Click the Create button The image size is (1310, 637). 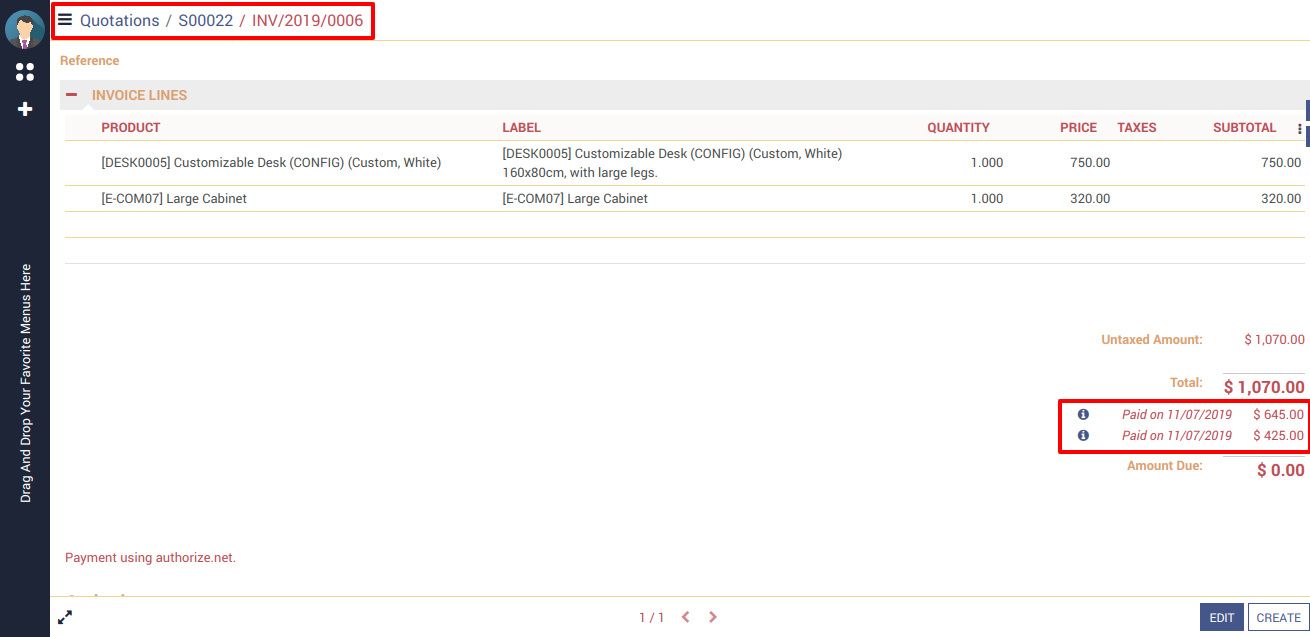pyautogui.click(x=1278, y=618)
